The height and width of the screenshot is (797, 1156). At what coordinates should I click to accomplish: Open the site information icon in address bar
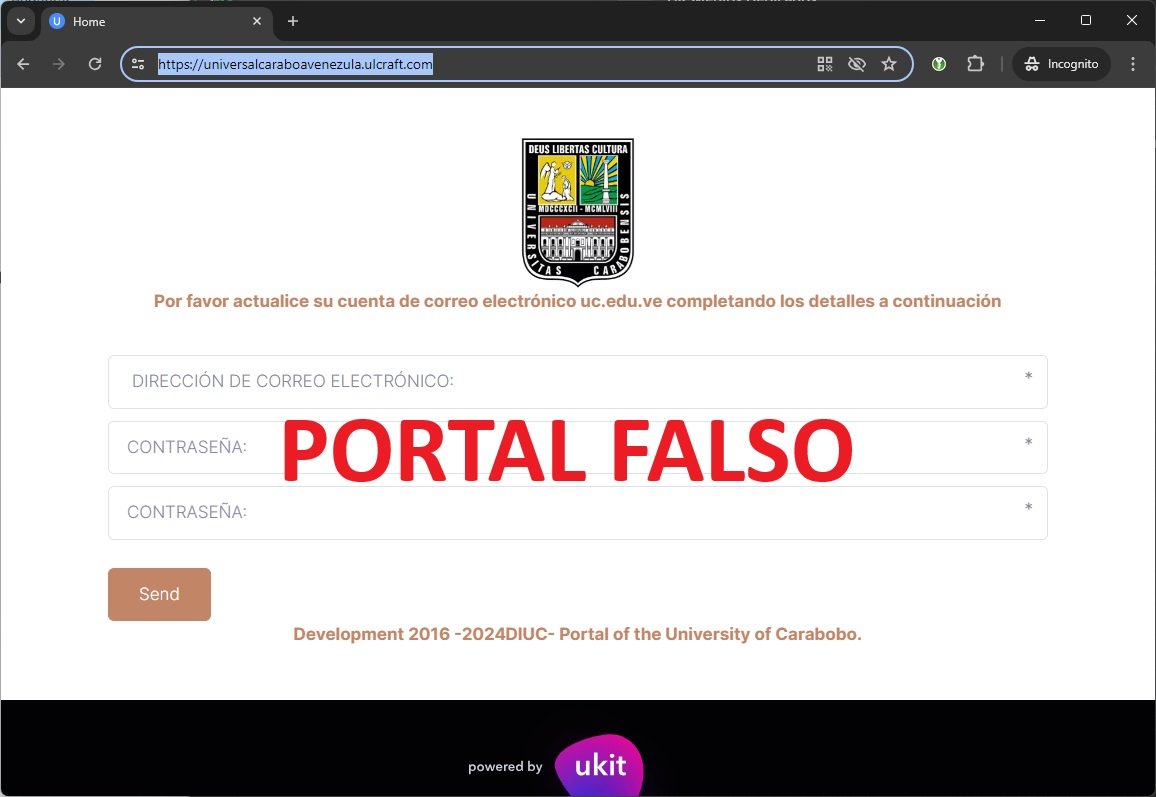[x=138, y=64]
